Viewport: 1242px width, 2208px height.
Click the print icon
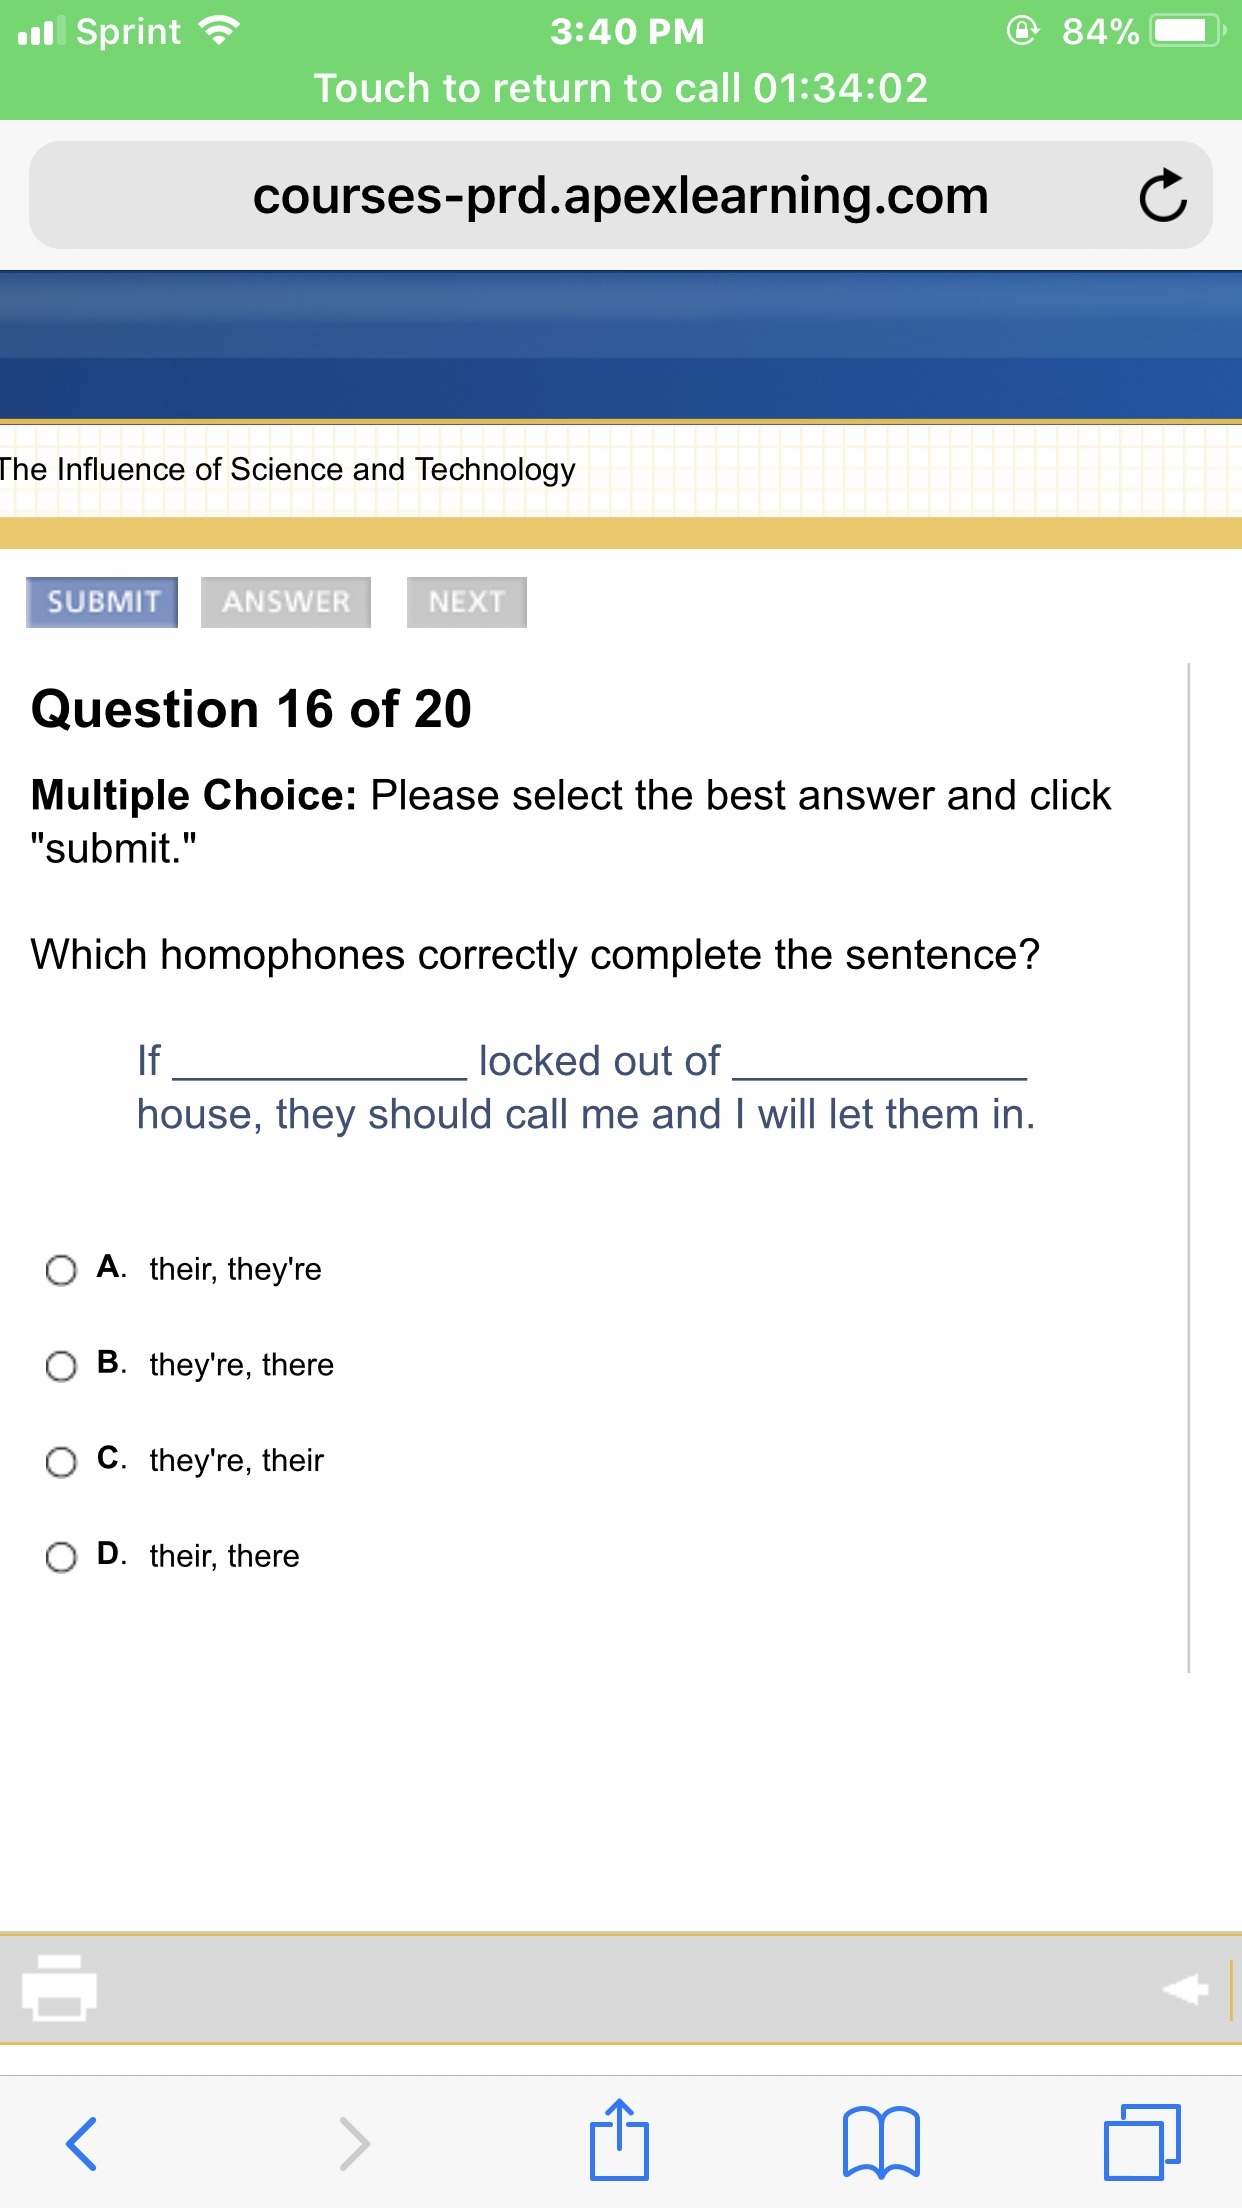click(x=60, y=1987)
